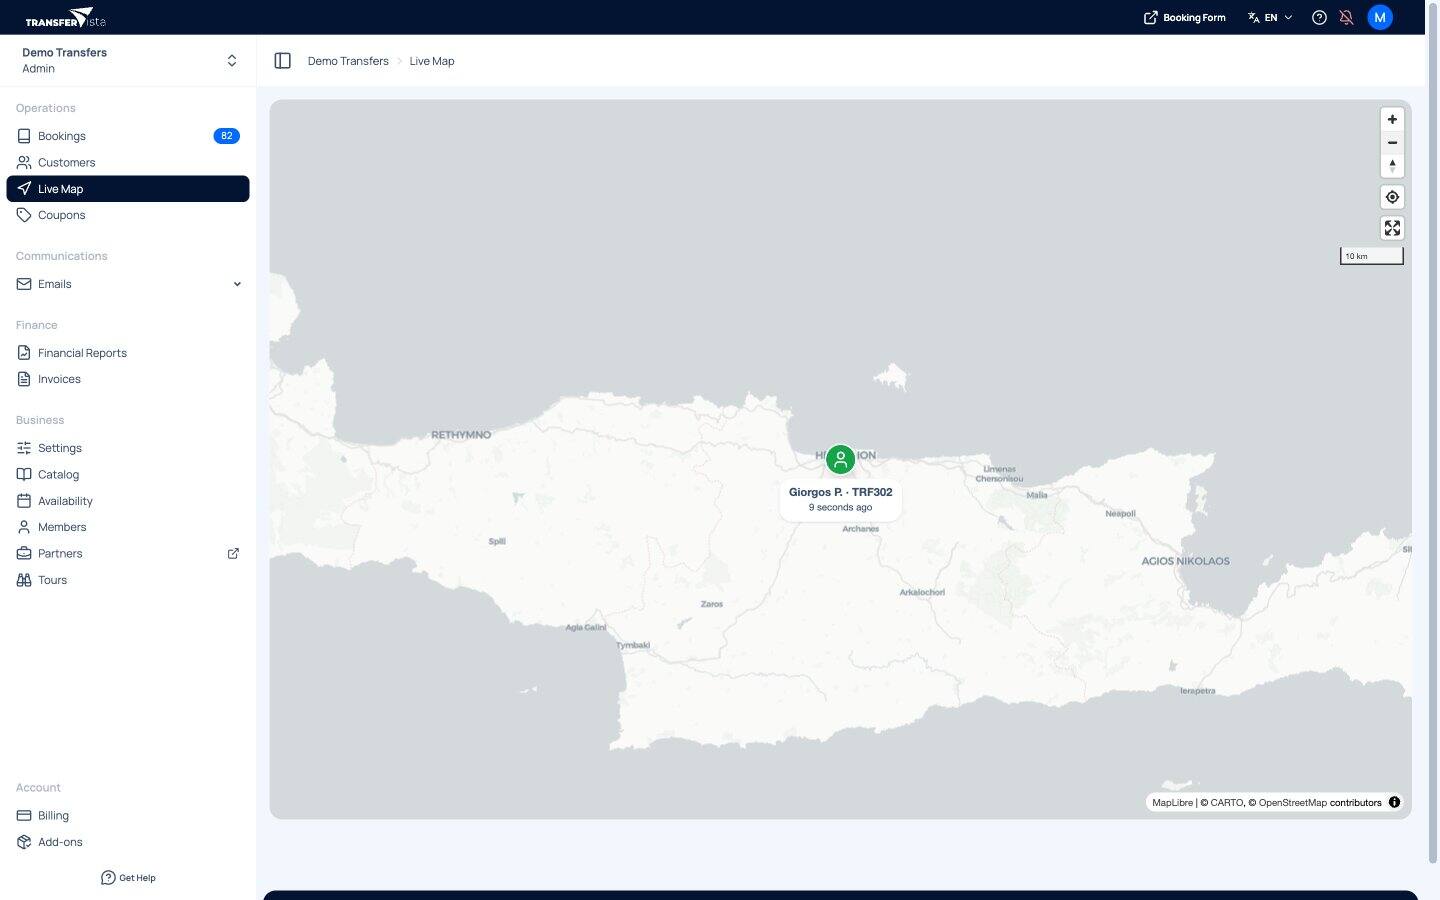The height and width of the screenshot is (900, 1440).
Task: Reset map bearing to north
Action: coord(1392,166)
